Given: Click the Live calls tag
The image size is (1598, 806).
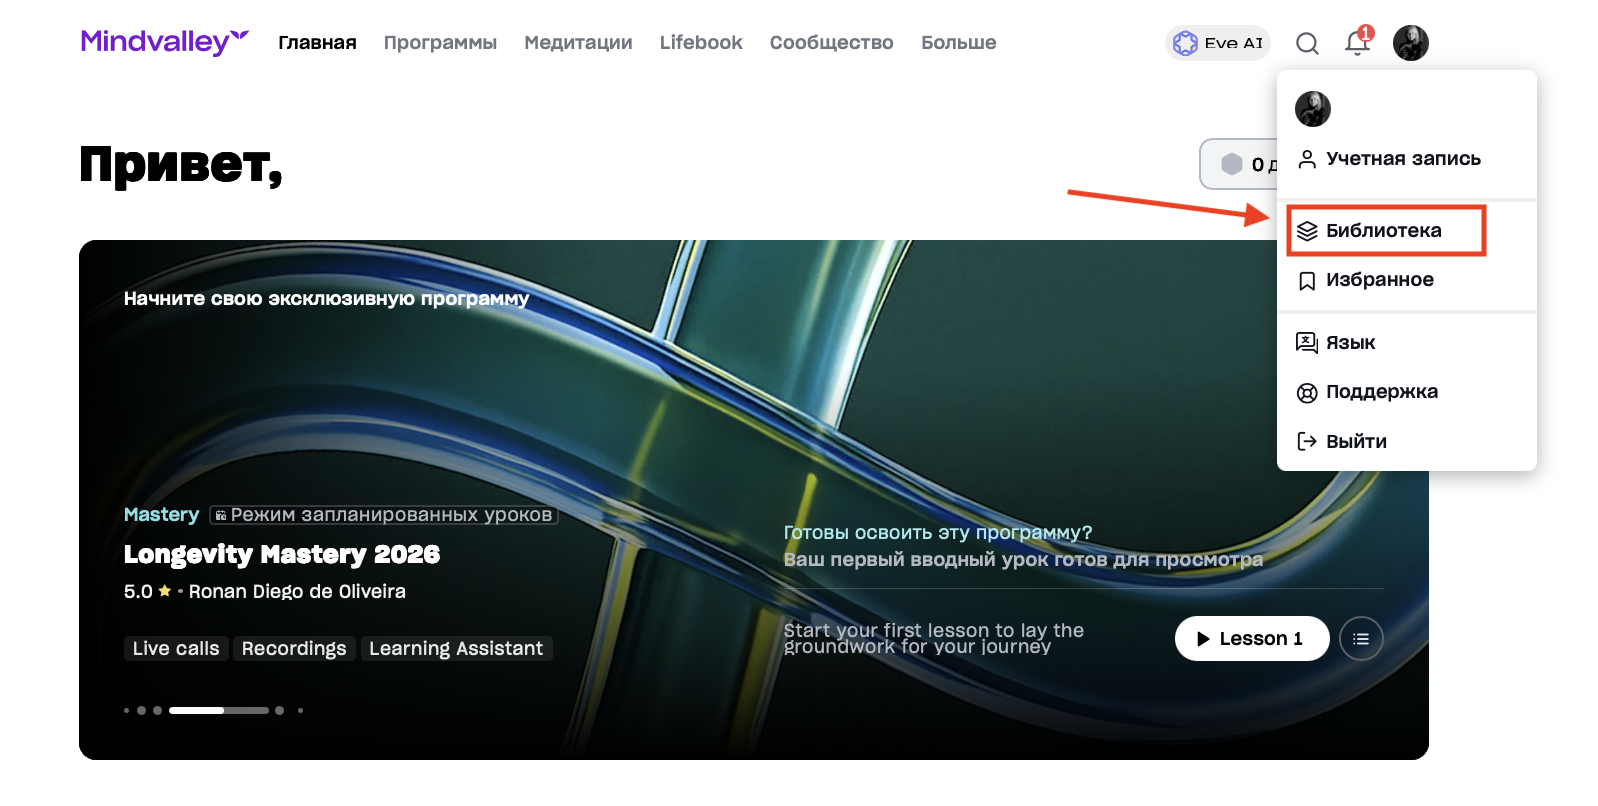Looking at the screenshot, I should tap(176, 649).
